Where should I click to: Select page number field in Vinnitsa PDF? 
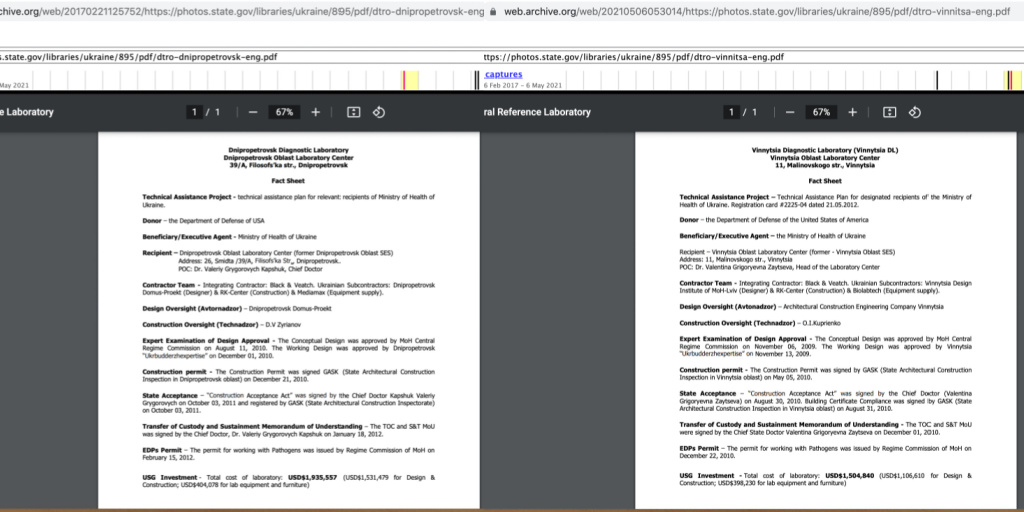732,112
